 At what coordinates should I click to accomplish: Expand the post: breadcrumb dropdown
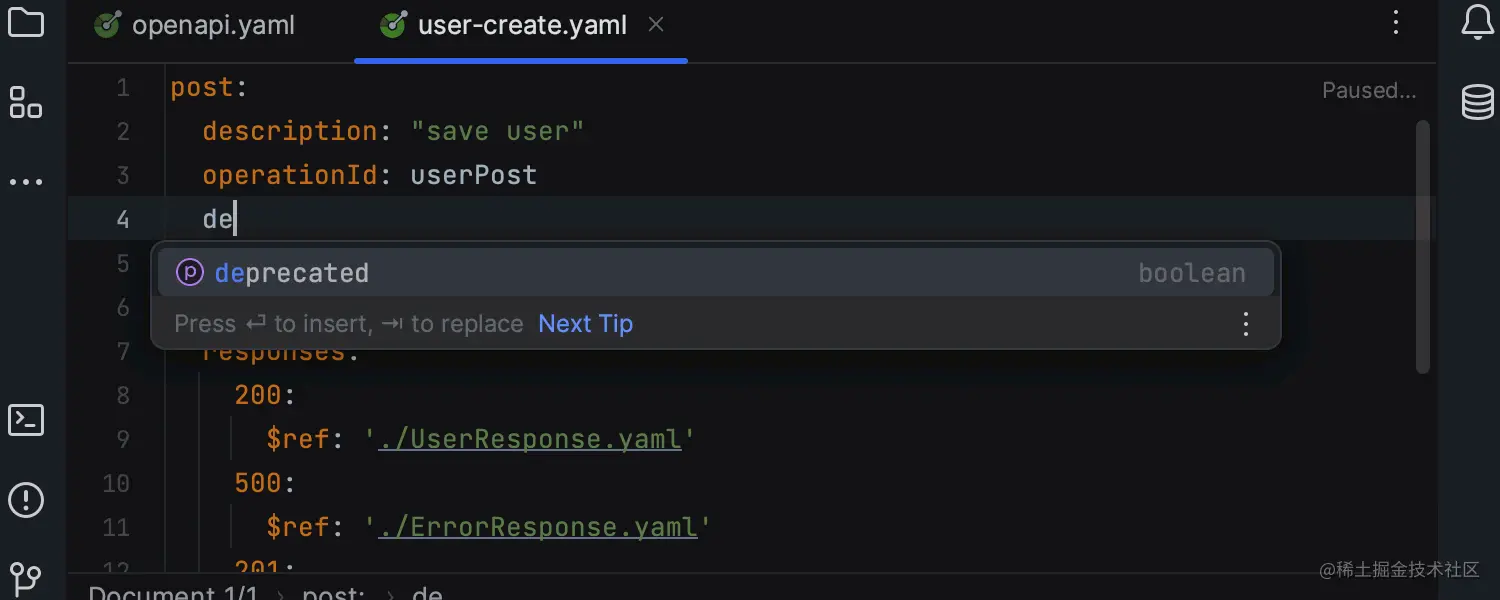tap(333, 591)
